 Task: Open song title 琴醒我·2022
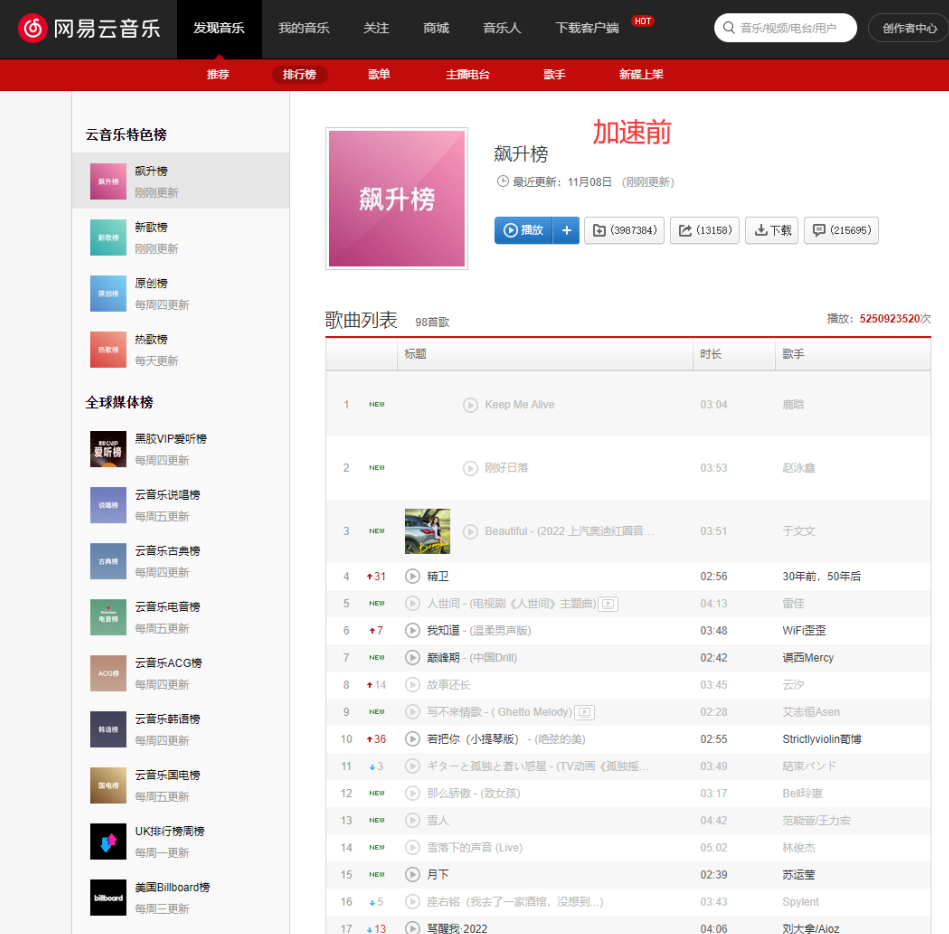tap(457, 928)
